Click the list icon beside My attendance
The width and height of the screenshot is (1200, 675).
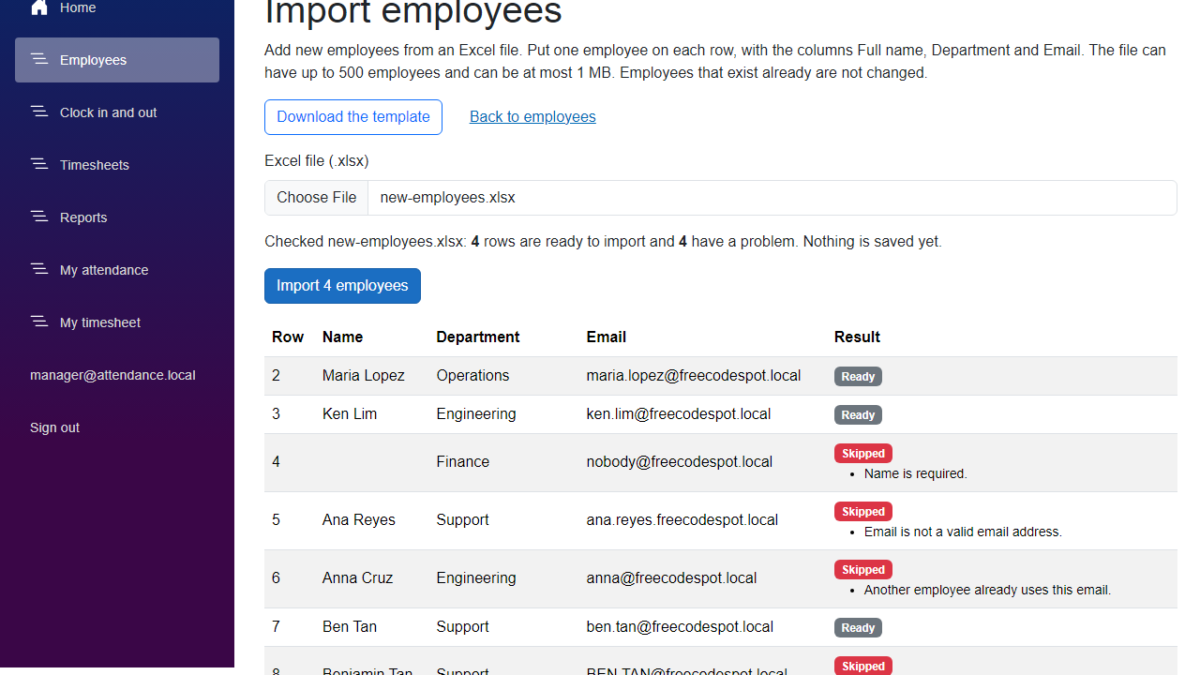[x=39, y=270]
